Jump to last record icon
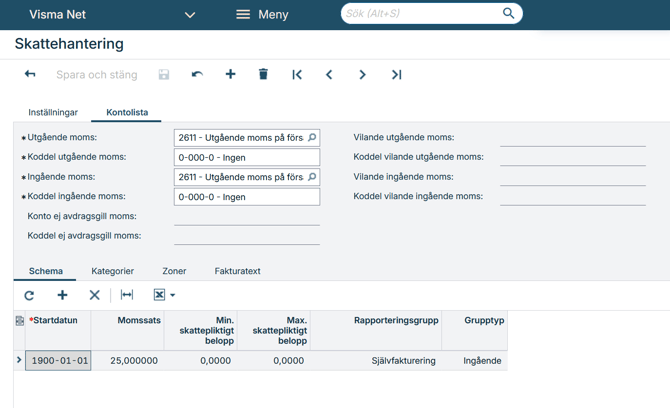The image size is (670, 408). coord(396,75)
